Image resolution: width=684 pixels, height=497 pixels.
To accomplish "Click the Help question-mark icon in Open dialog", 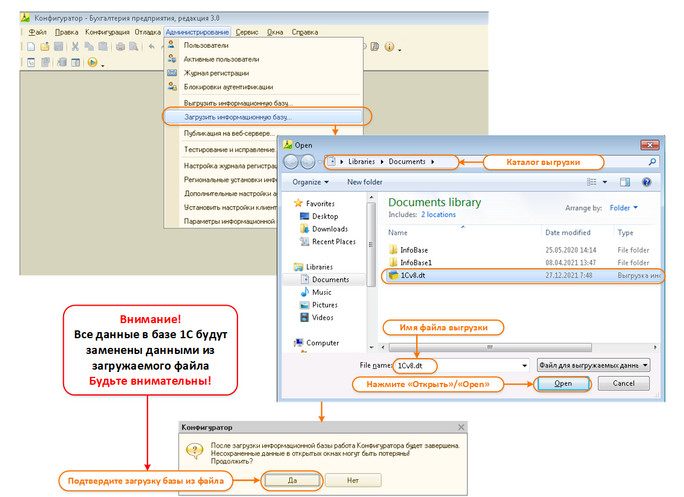I will (x=647, y=182).
